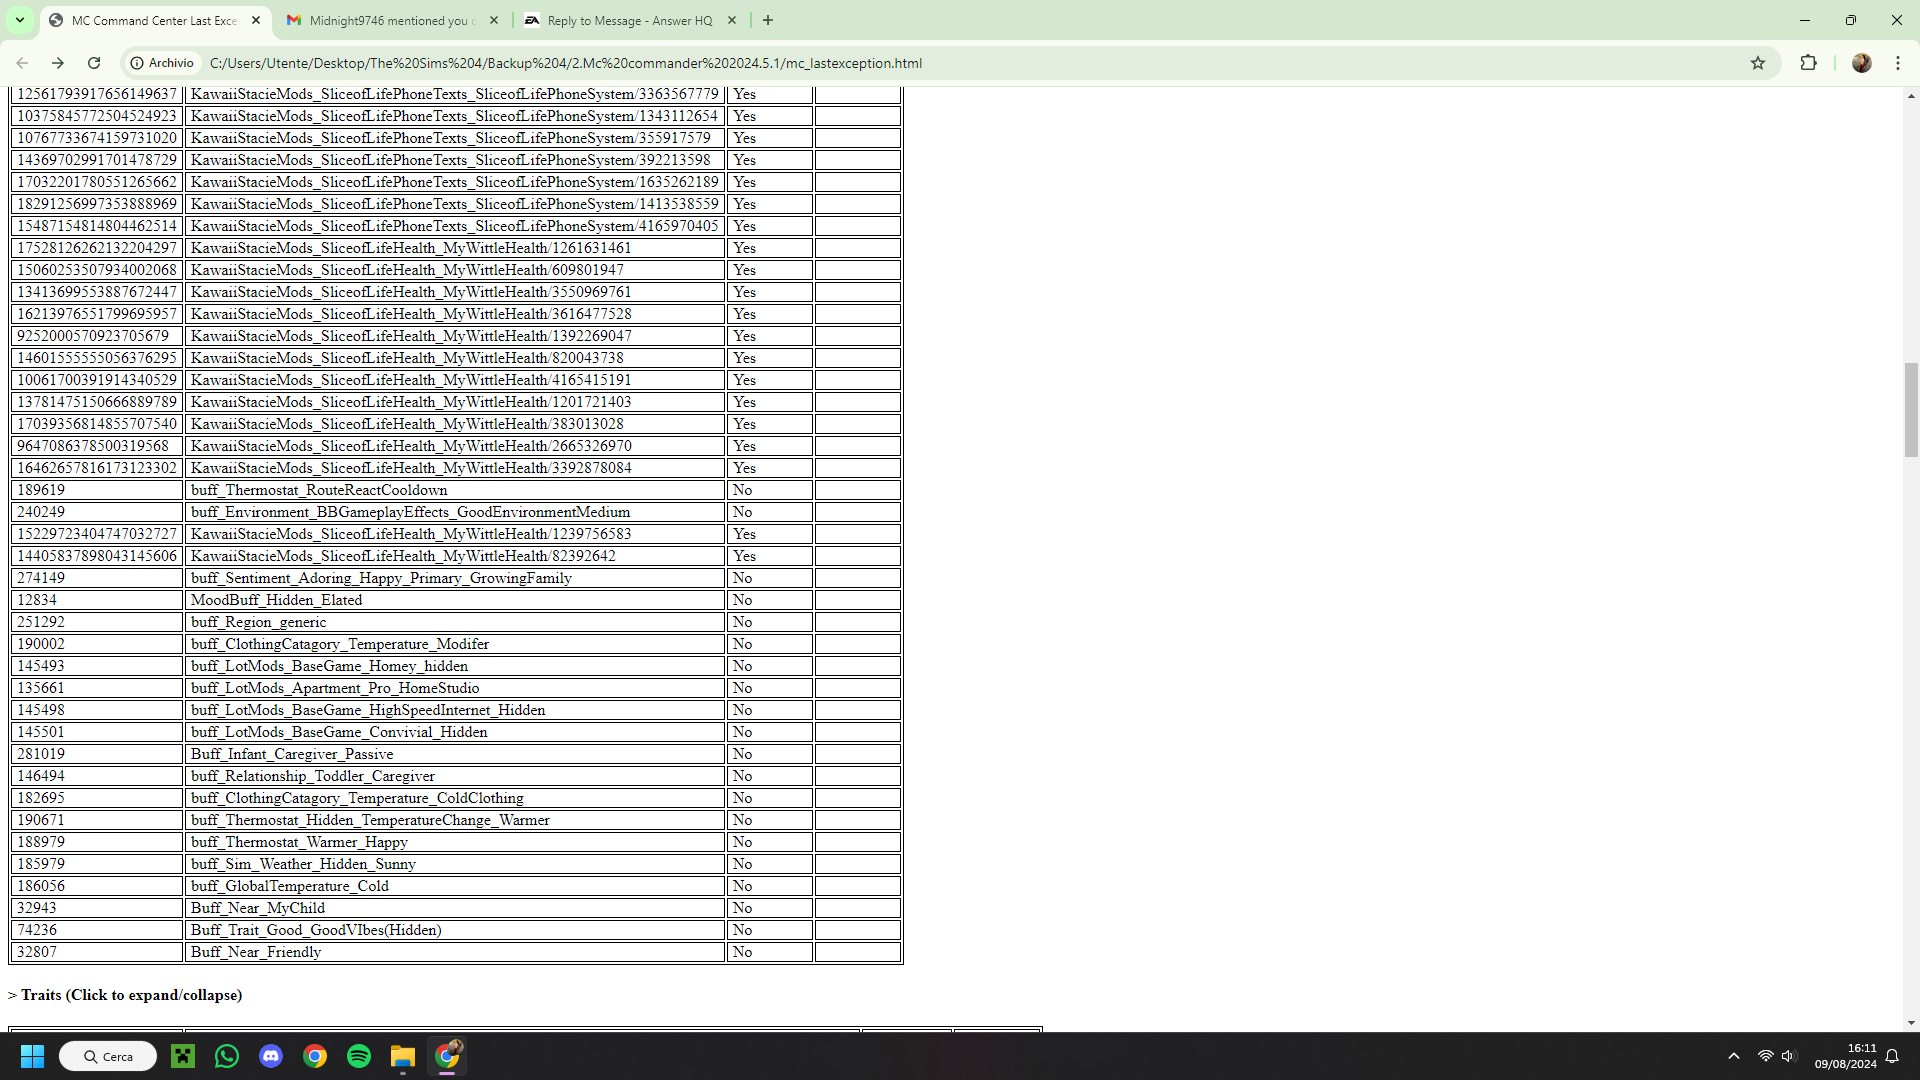Open Minecraft from the taskbar
This screenshot has width=1920, height=1080.
[183, 1056]
